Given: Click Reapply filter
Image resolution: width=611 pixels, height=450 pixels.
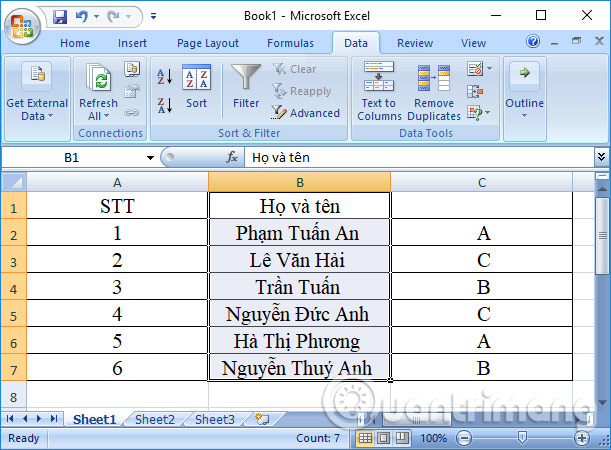Looking at the screenshot, I should pos(302,91).
